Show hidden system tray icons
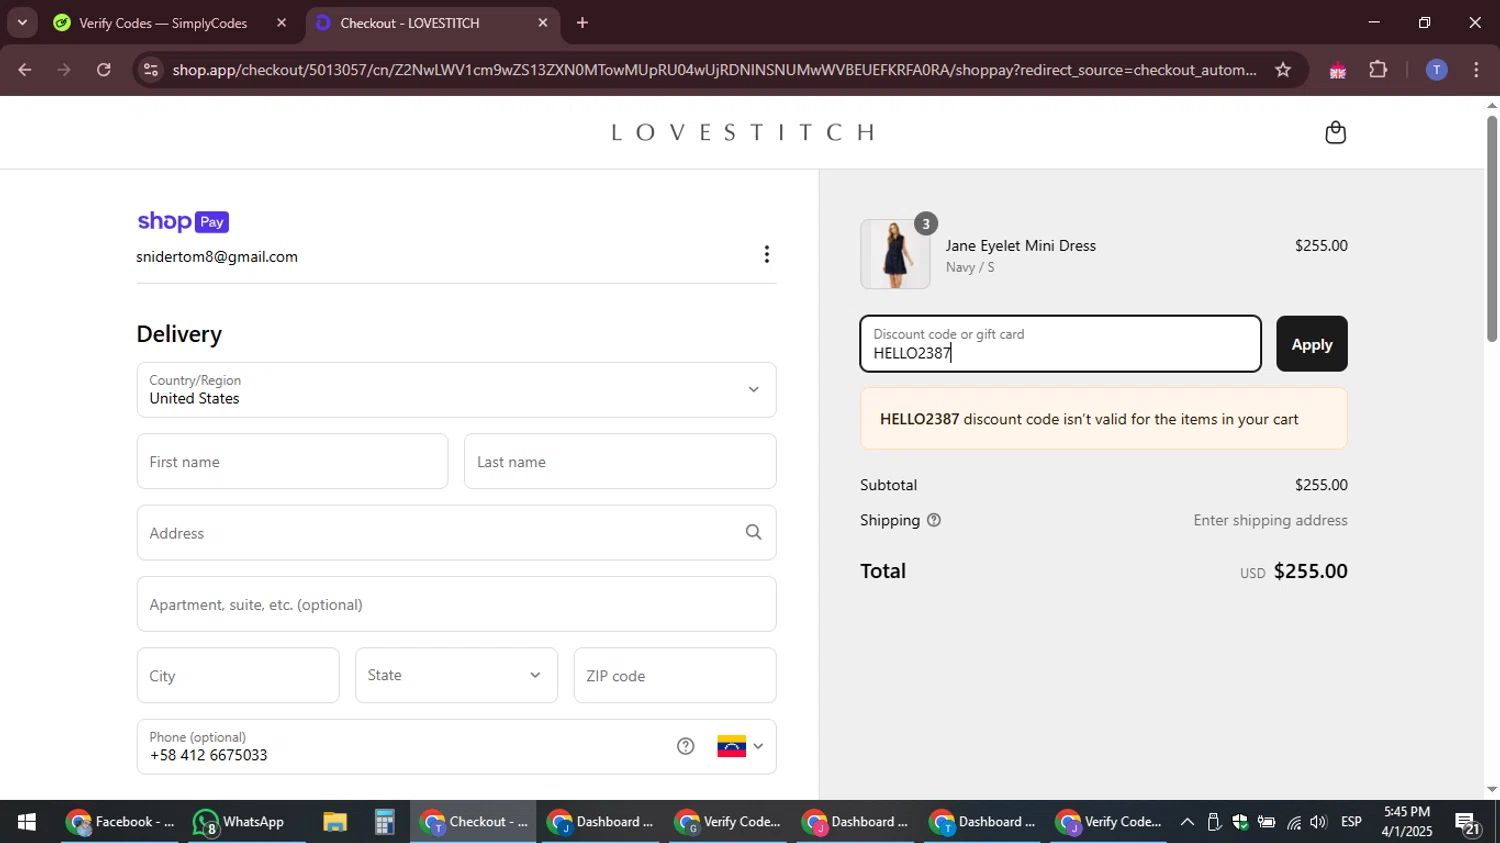 1187,822
